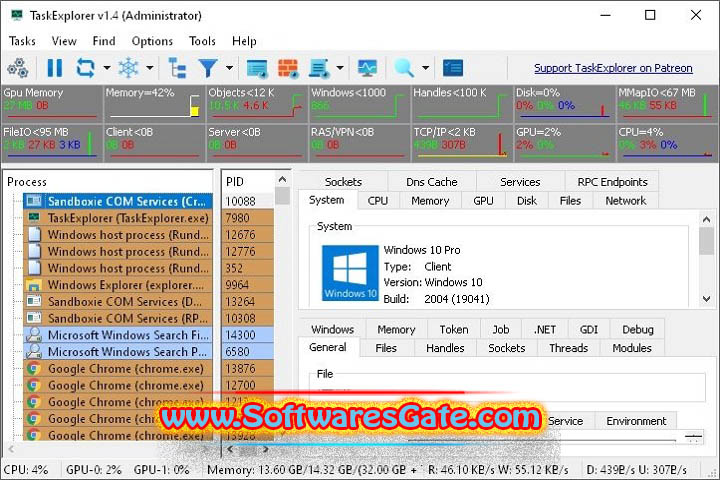Open the Modules tab
This screenshot has height=480, width=720.
click(x=632, y=348)
